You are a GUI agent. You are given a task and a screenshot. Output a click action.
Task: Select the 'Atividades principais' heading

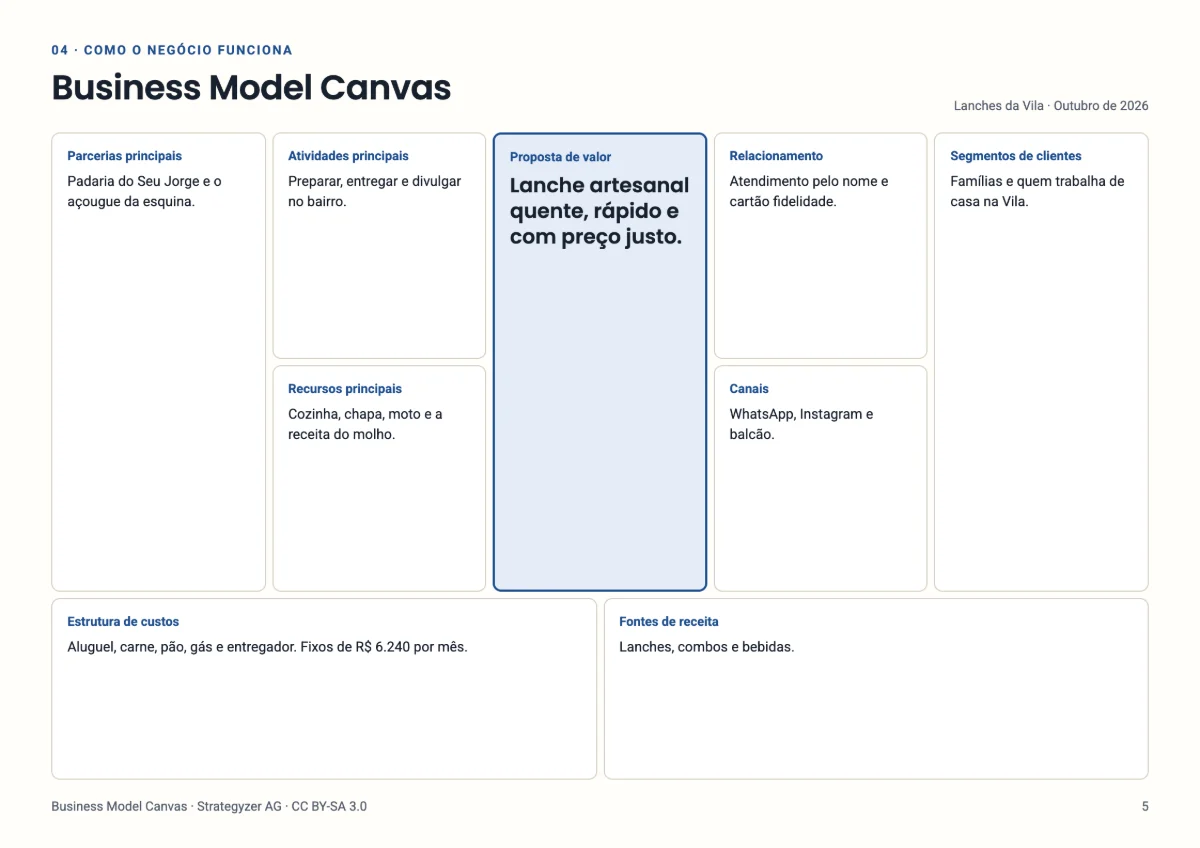[x=348, y=156]
